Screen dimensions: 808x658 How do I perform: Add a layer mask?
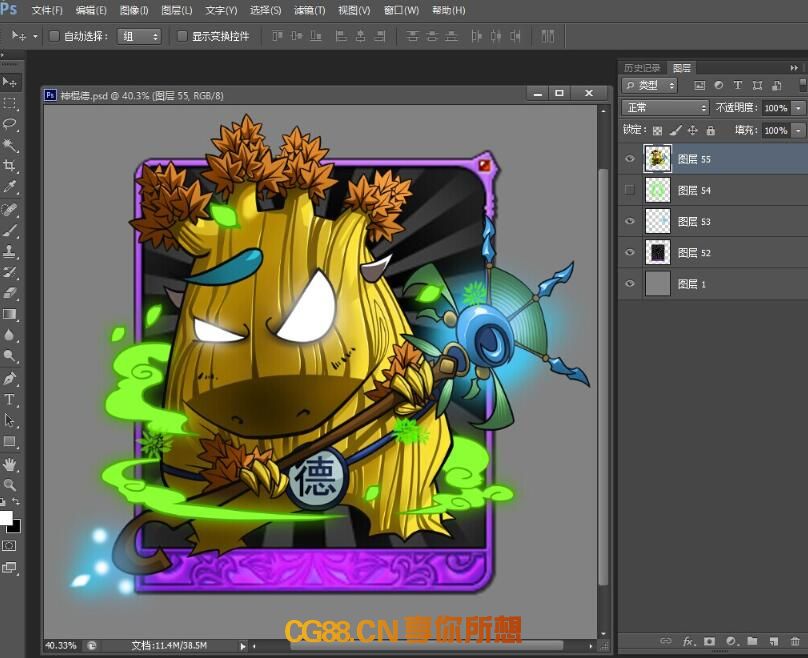point(710,641)
